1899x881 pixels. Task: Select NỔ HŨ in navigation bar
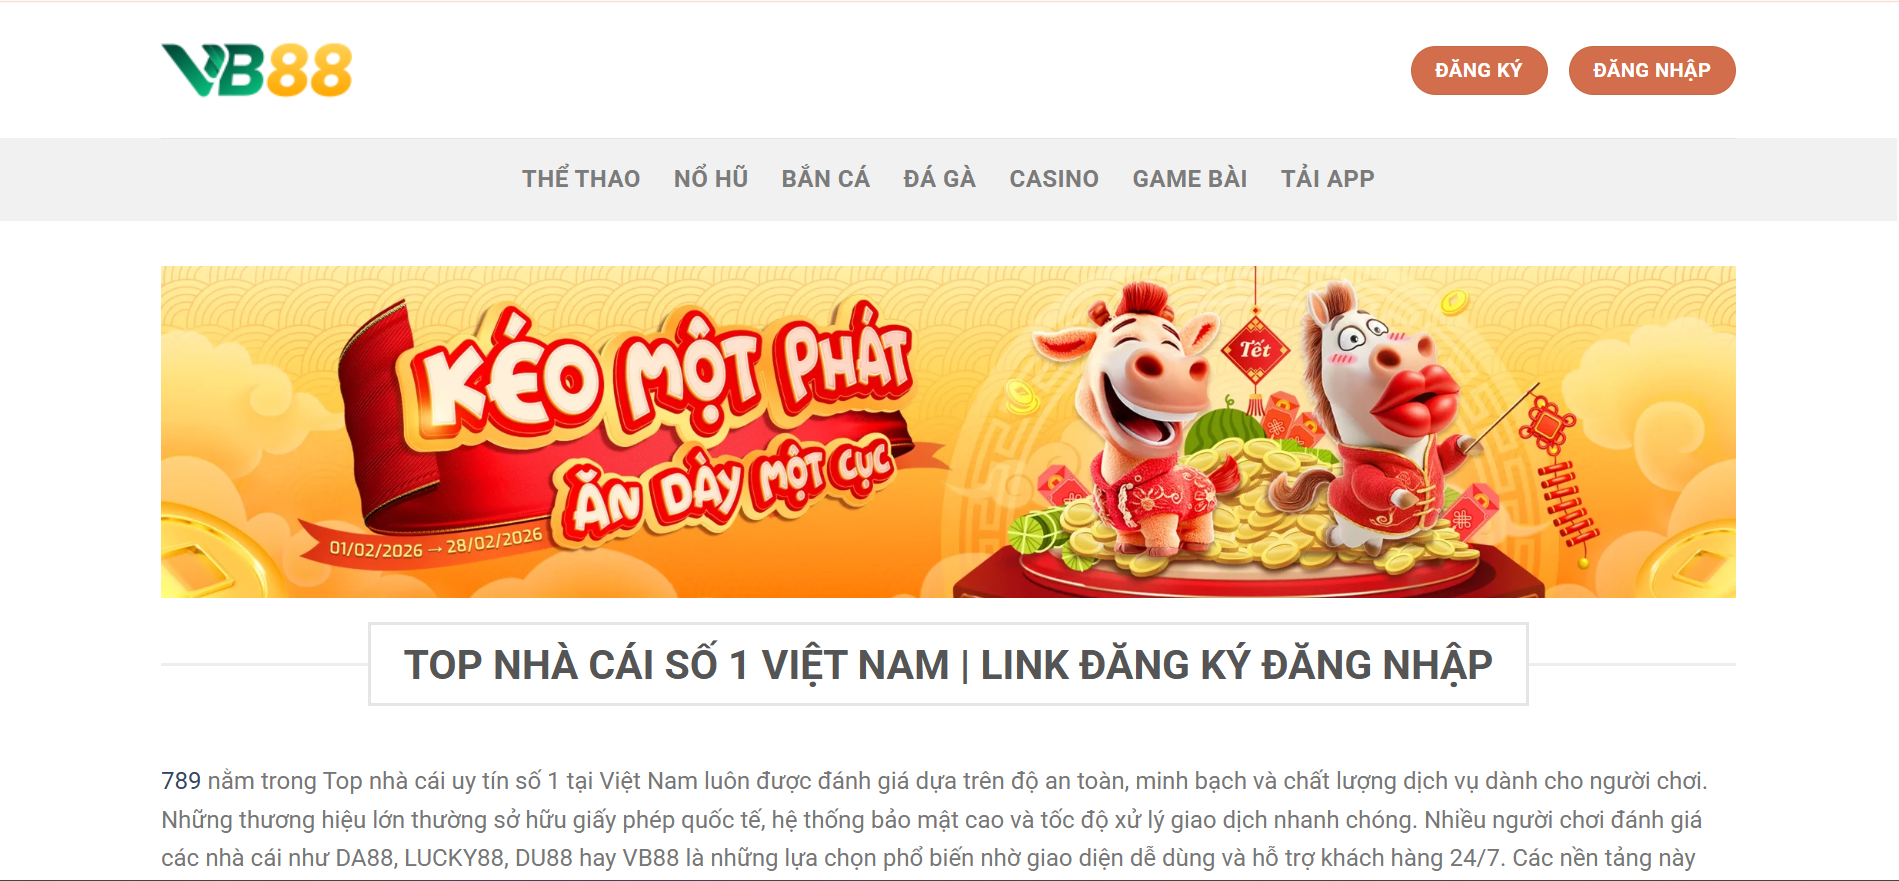711,179
